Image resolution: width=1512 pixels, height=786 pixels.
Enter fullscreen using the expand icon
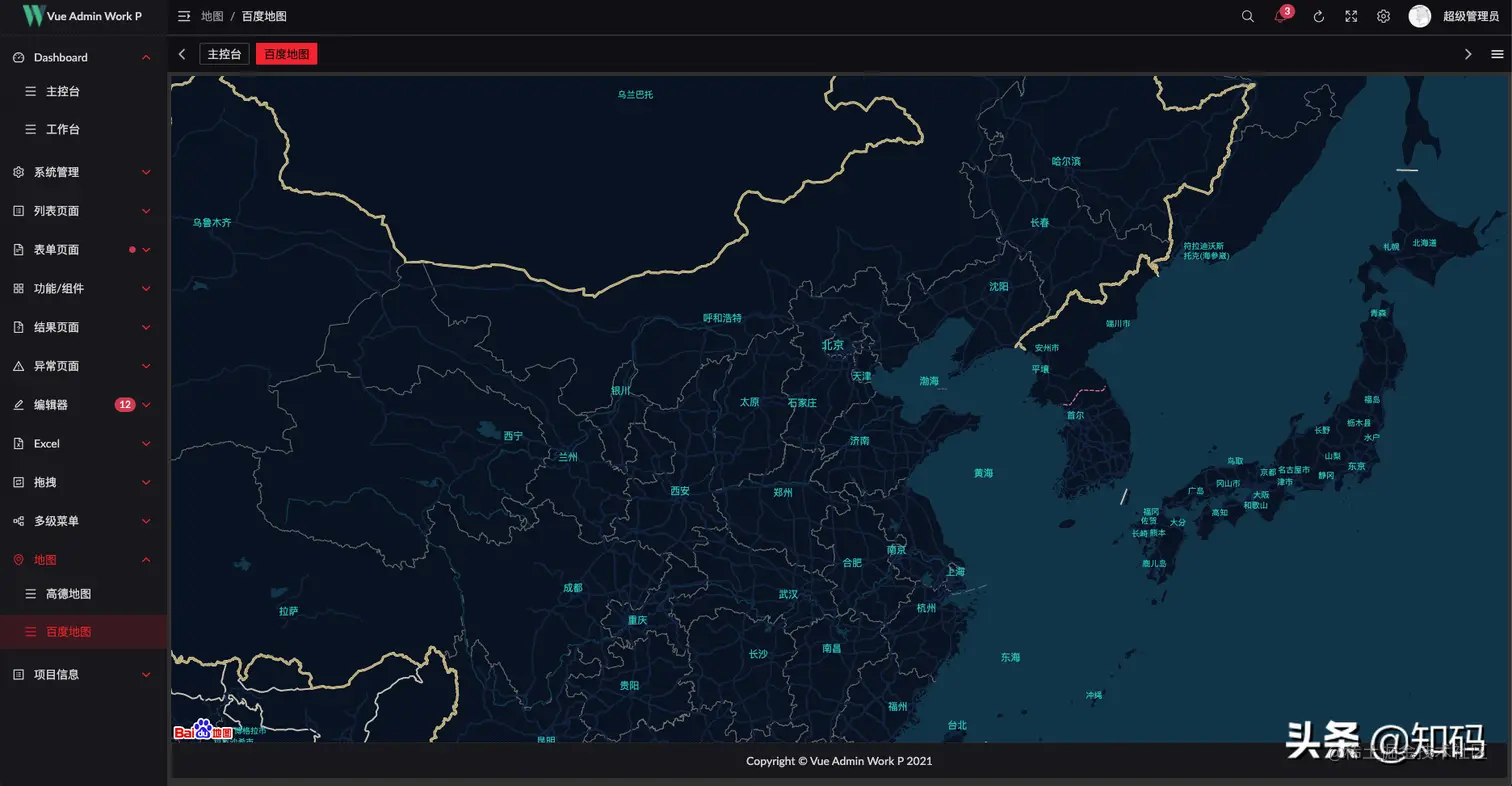click(1351, 16)
